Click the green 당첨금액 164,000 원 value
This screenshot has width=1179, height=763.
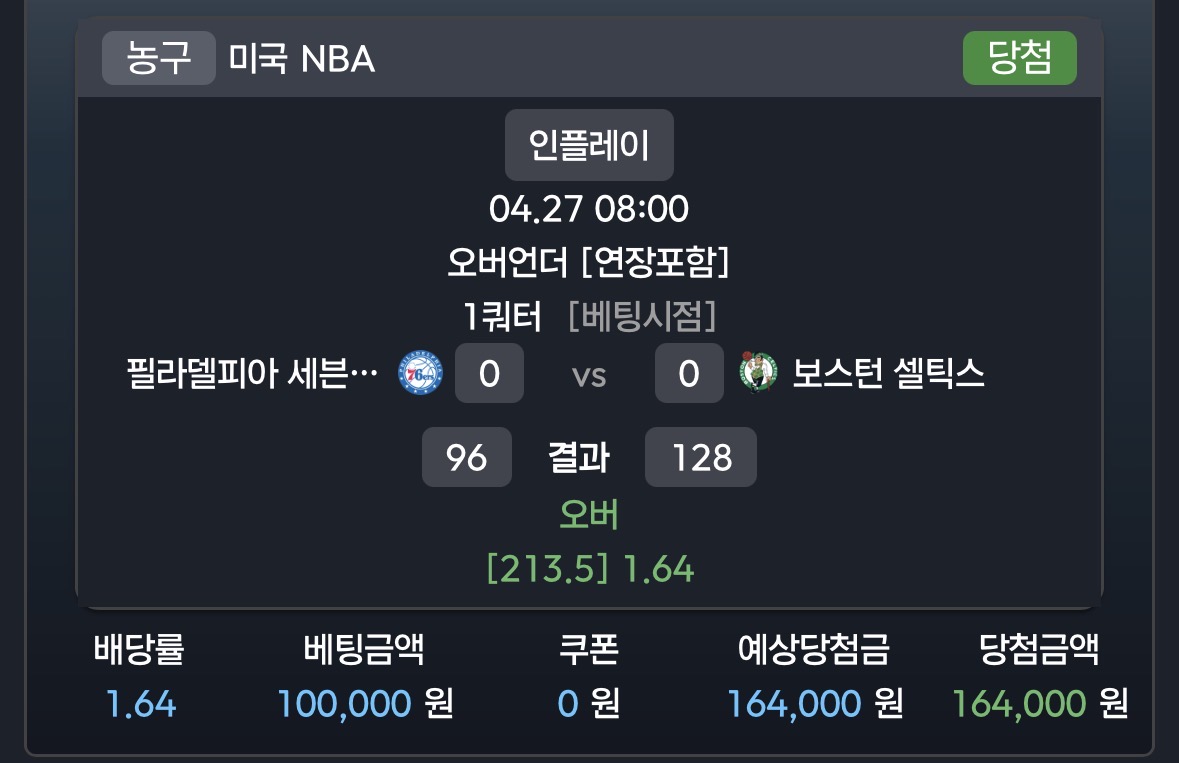(x=1039, y=704)
